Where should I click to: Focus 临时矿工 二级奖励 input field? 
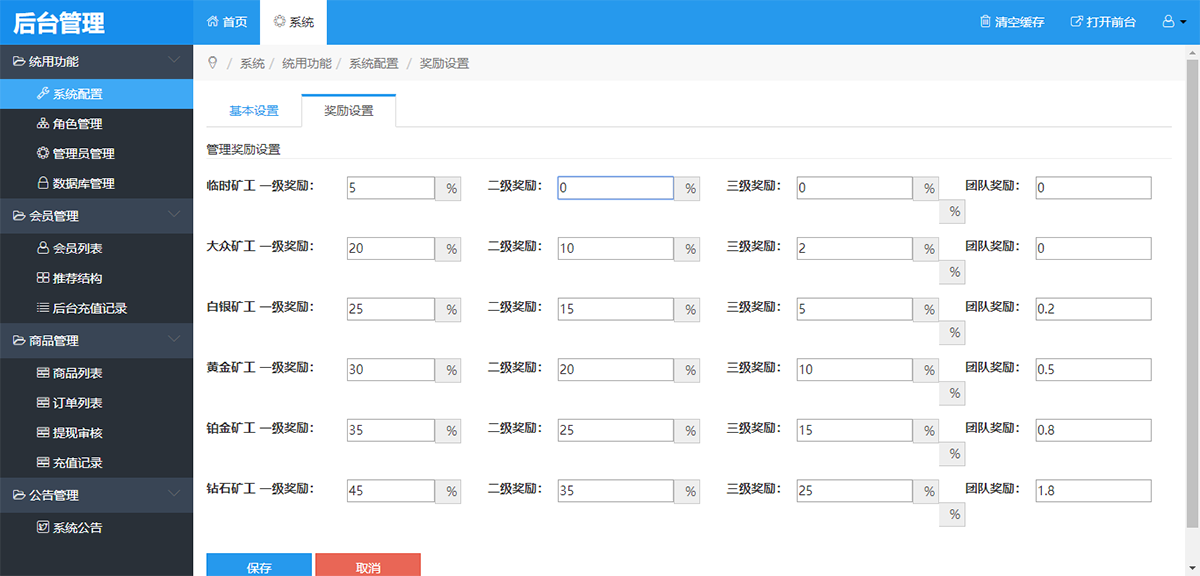click(615, 188)
